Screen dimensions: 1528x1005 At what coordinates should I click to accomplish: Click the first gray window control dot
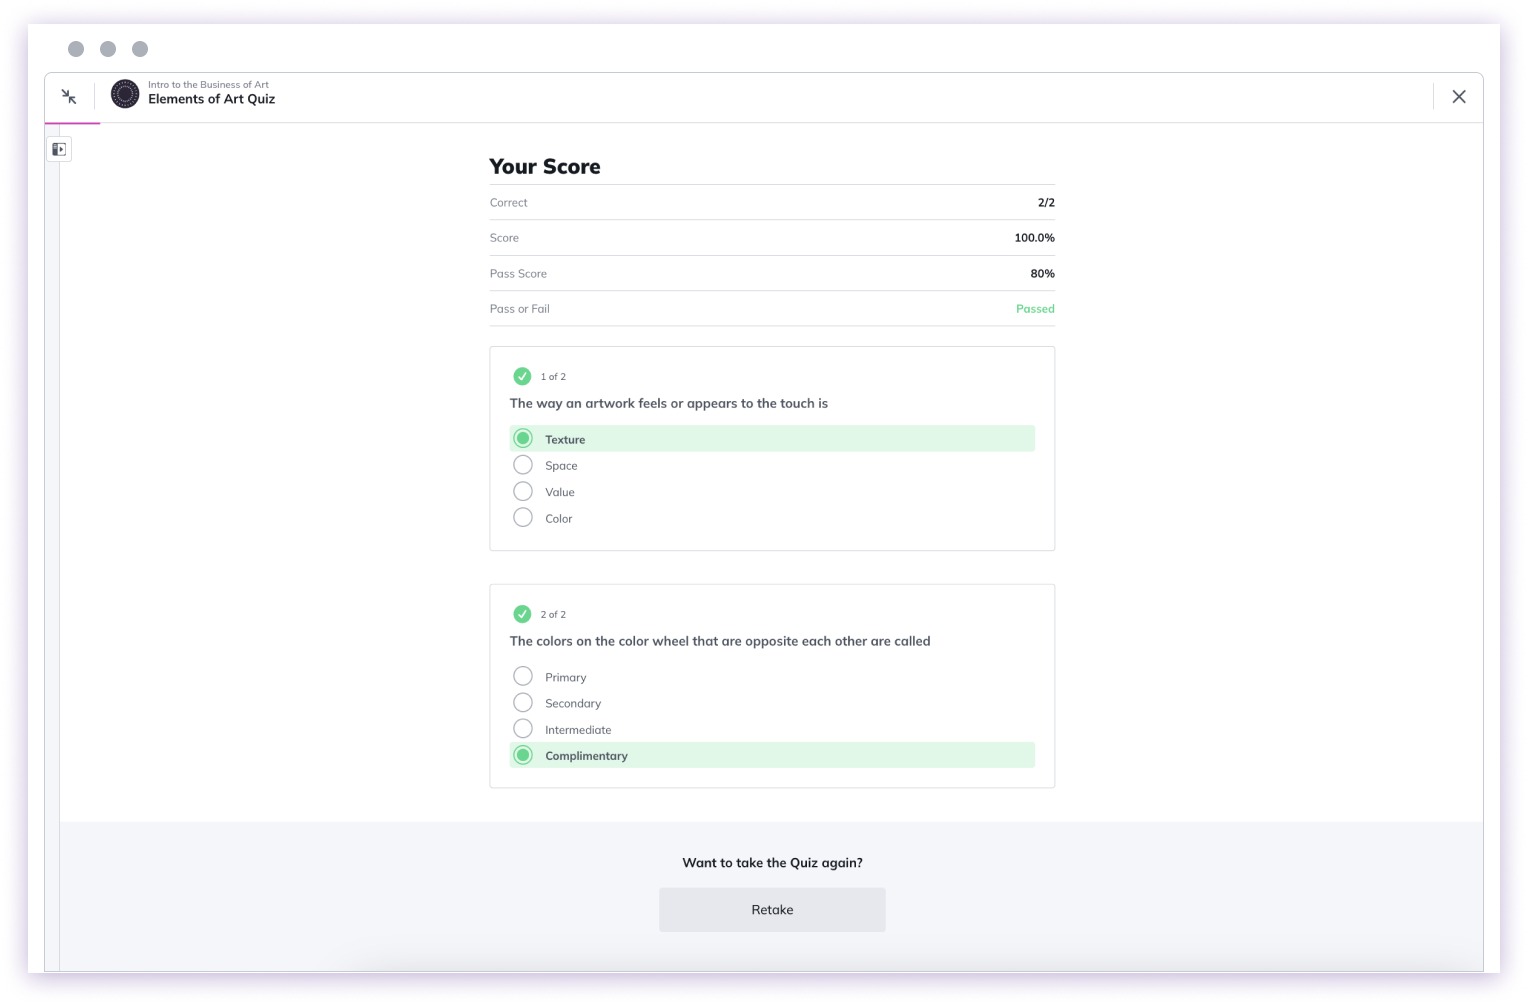click(x=76, y=49)
